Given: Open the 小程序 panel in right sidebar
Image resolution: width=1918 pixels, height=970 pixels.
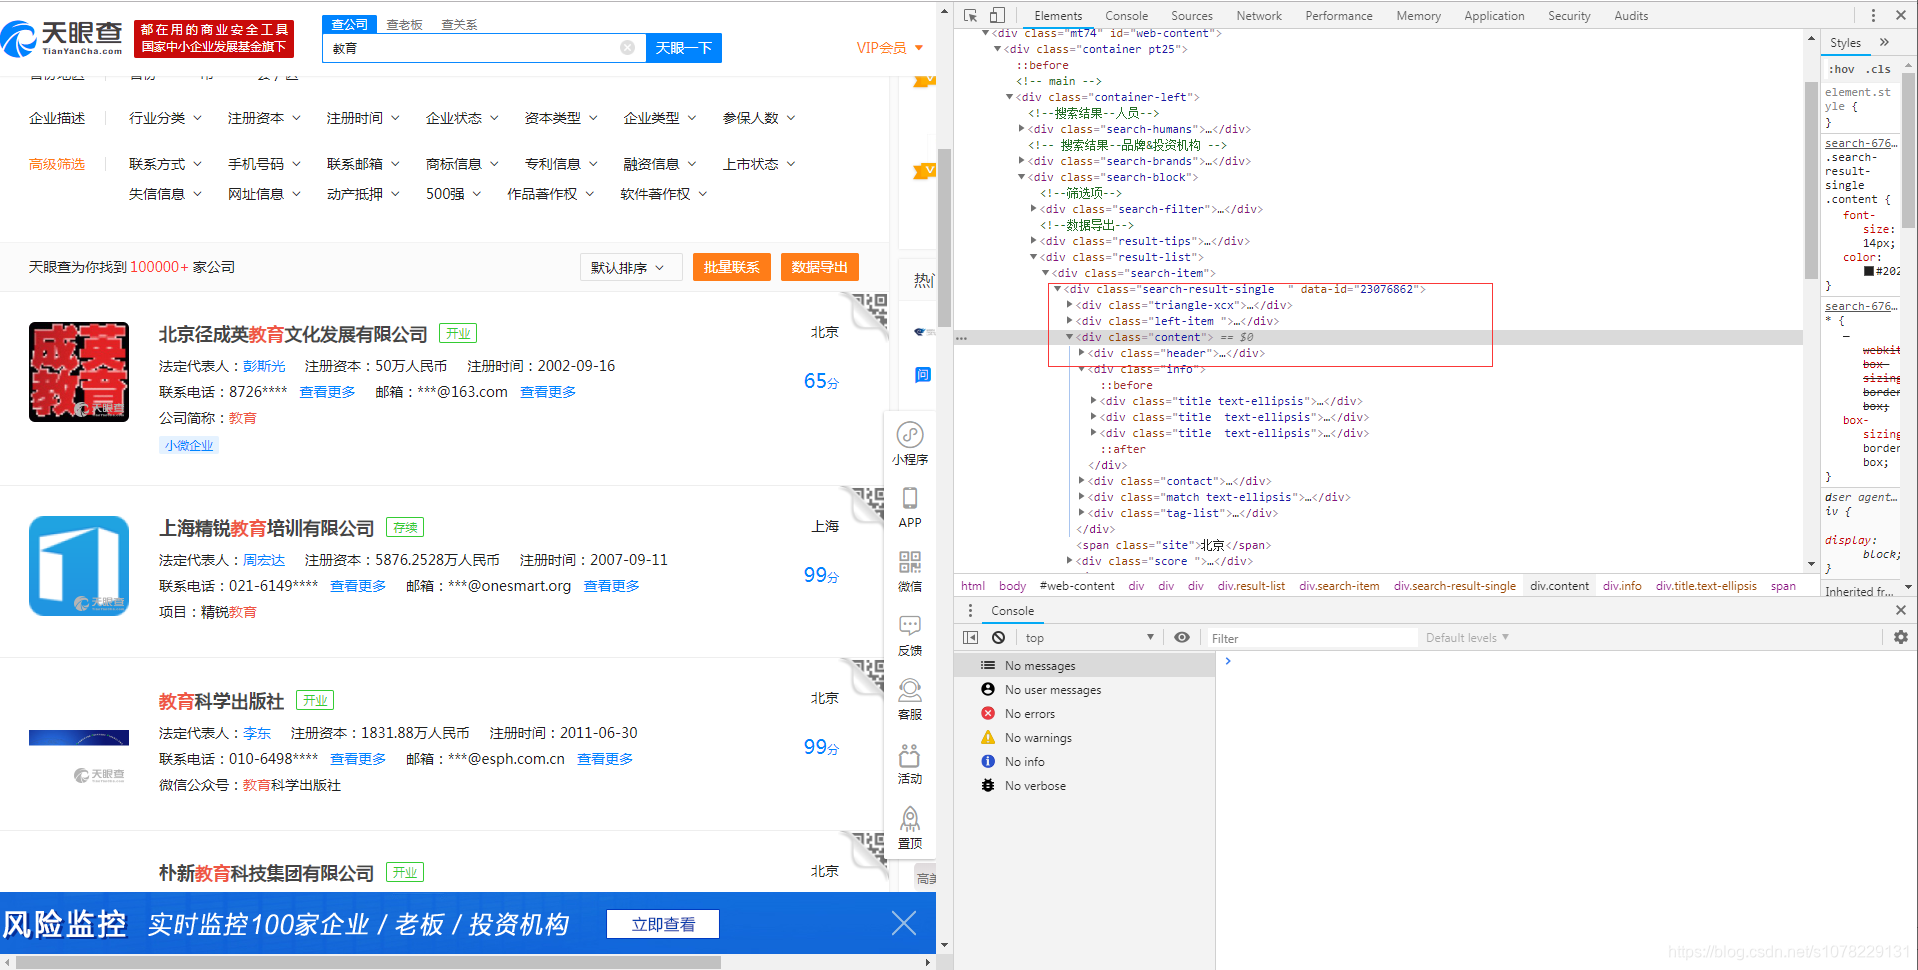Looking at the screenshot, I should tap(909, 444).
